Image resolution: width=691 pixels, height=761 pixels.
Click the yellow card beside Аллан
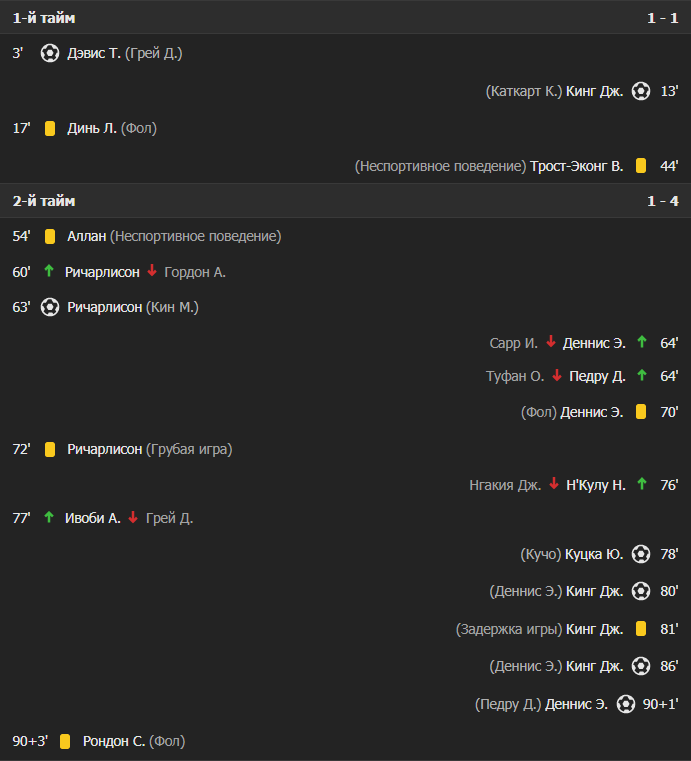[x=50, y=236]
